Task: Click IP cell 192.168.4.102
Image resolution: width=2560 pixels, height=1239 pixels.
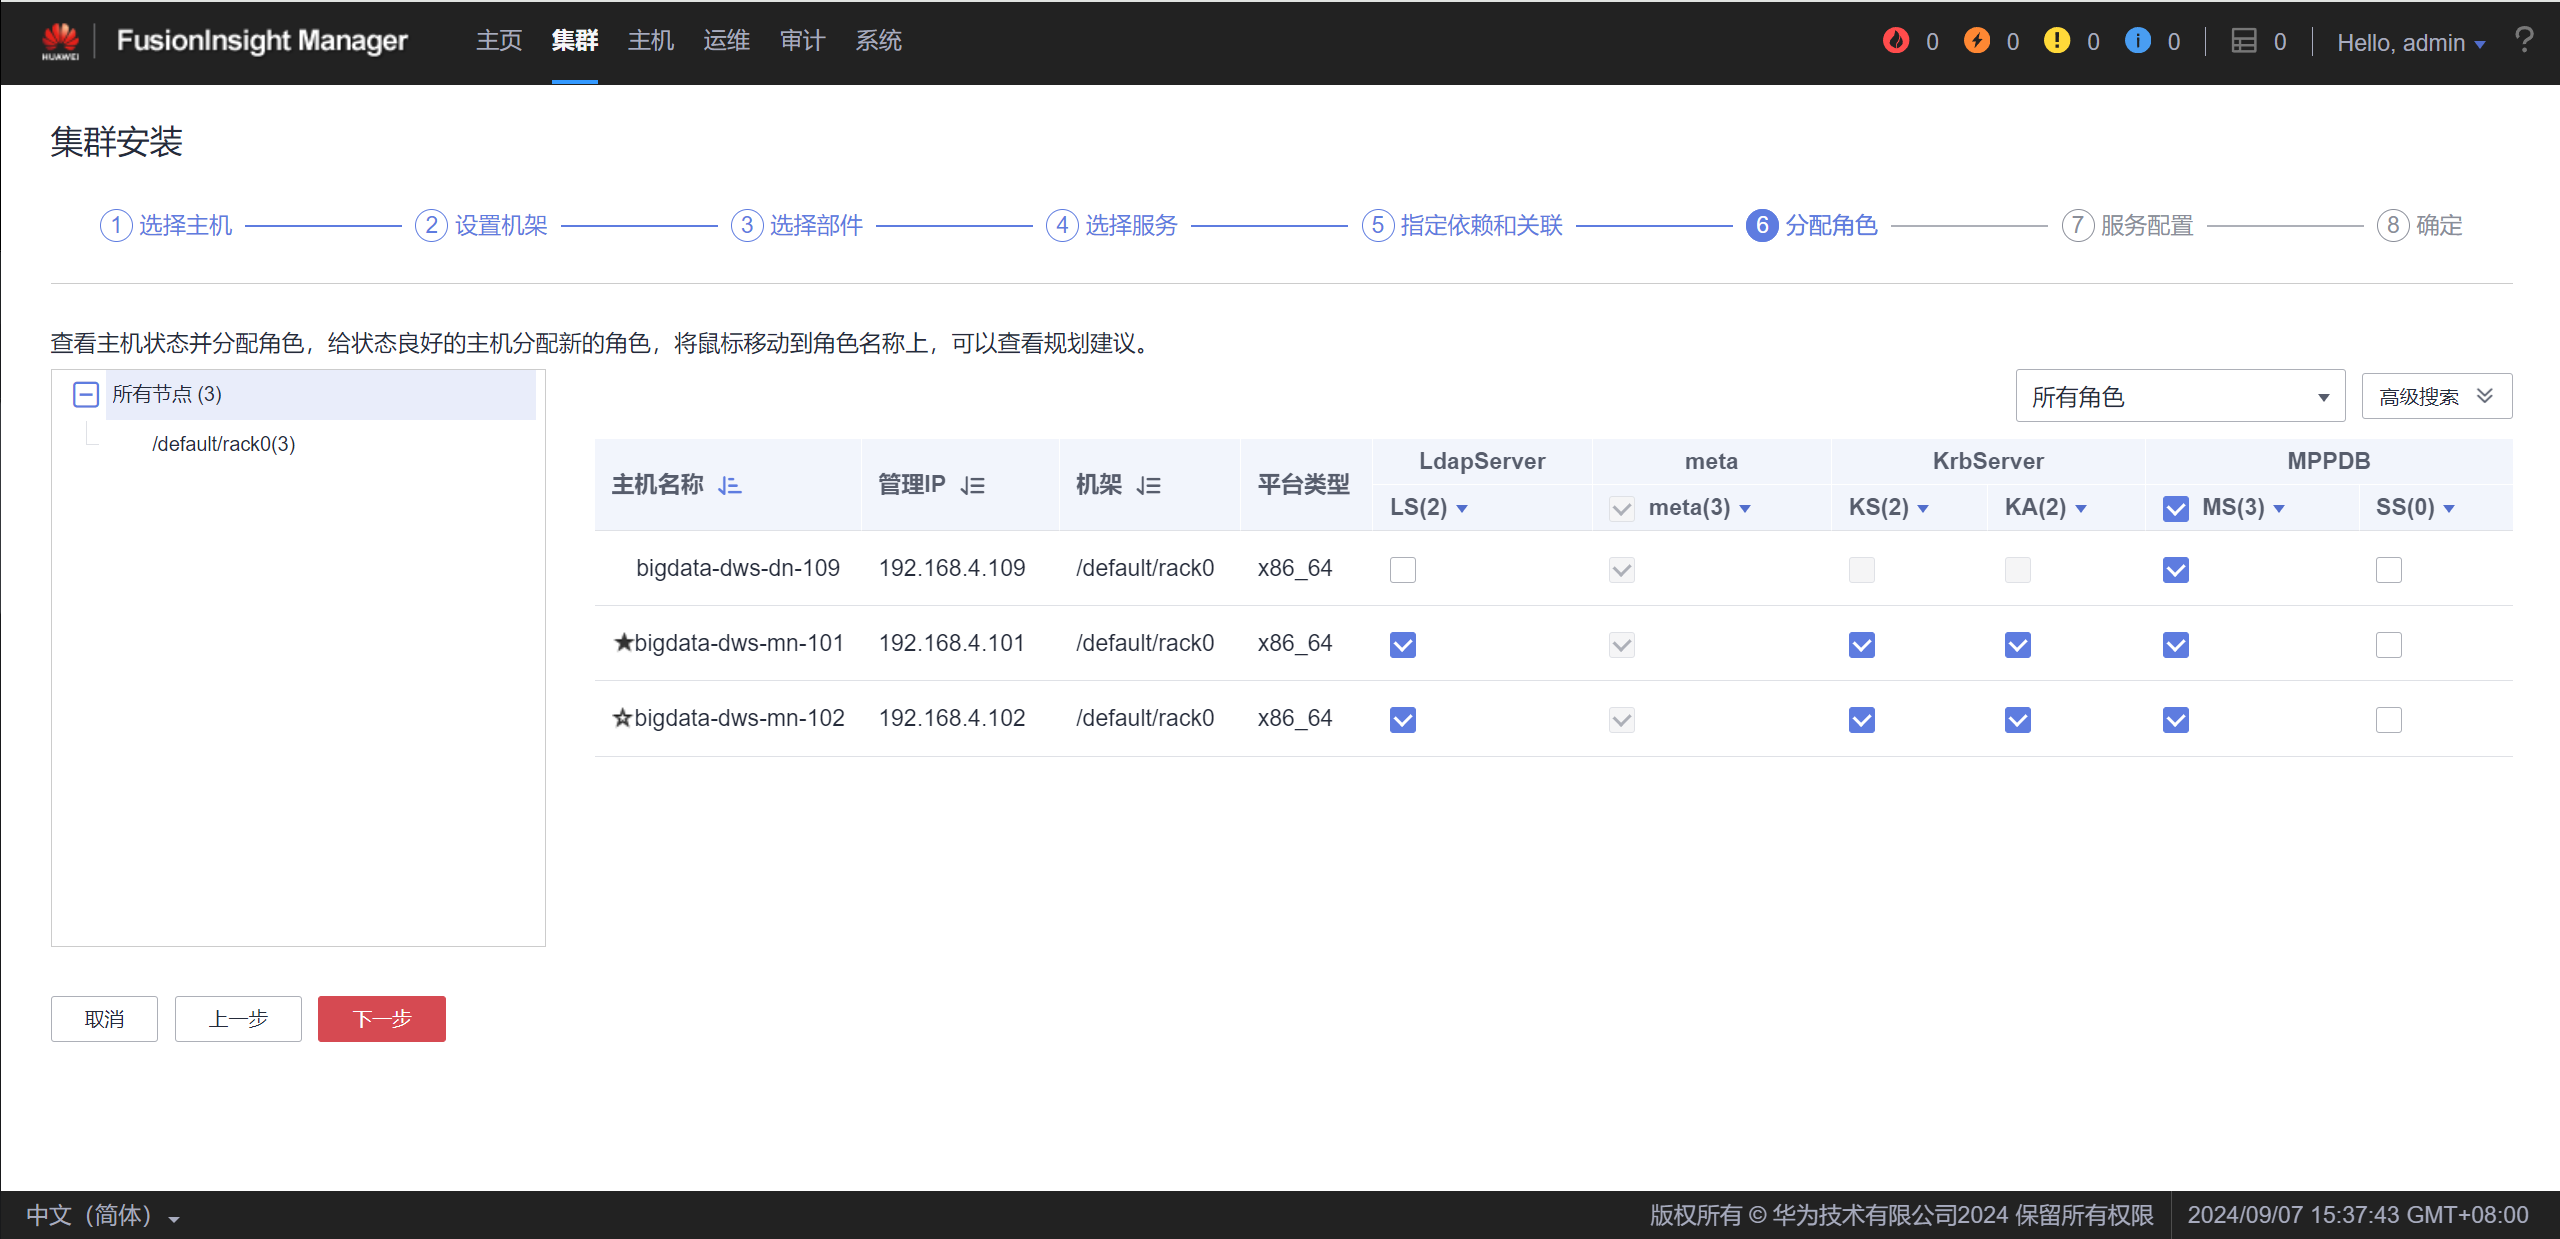Action: pos(952,718)
